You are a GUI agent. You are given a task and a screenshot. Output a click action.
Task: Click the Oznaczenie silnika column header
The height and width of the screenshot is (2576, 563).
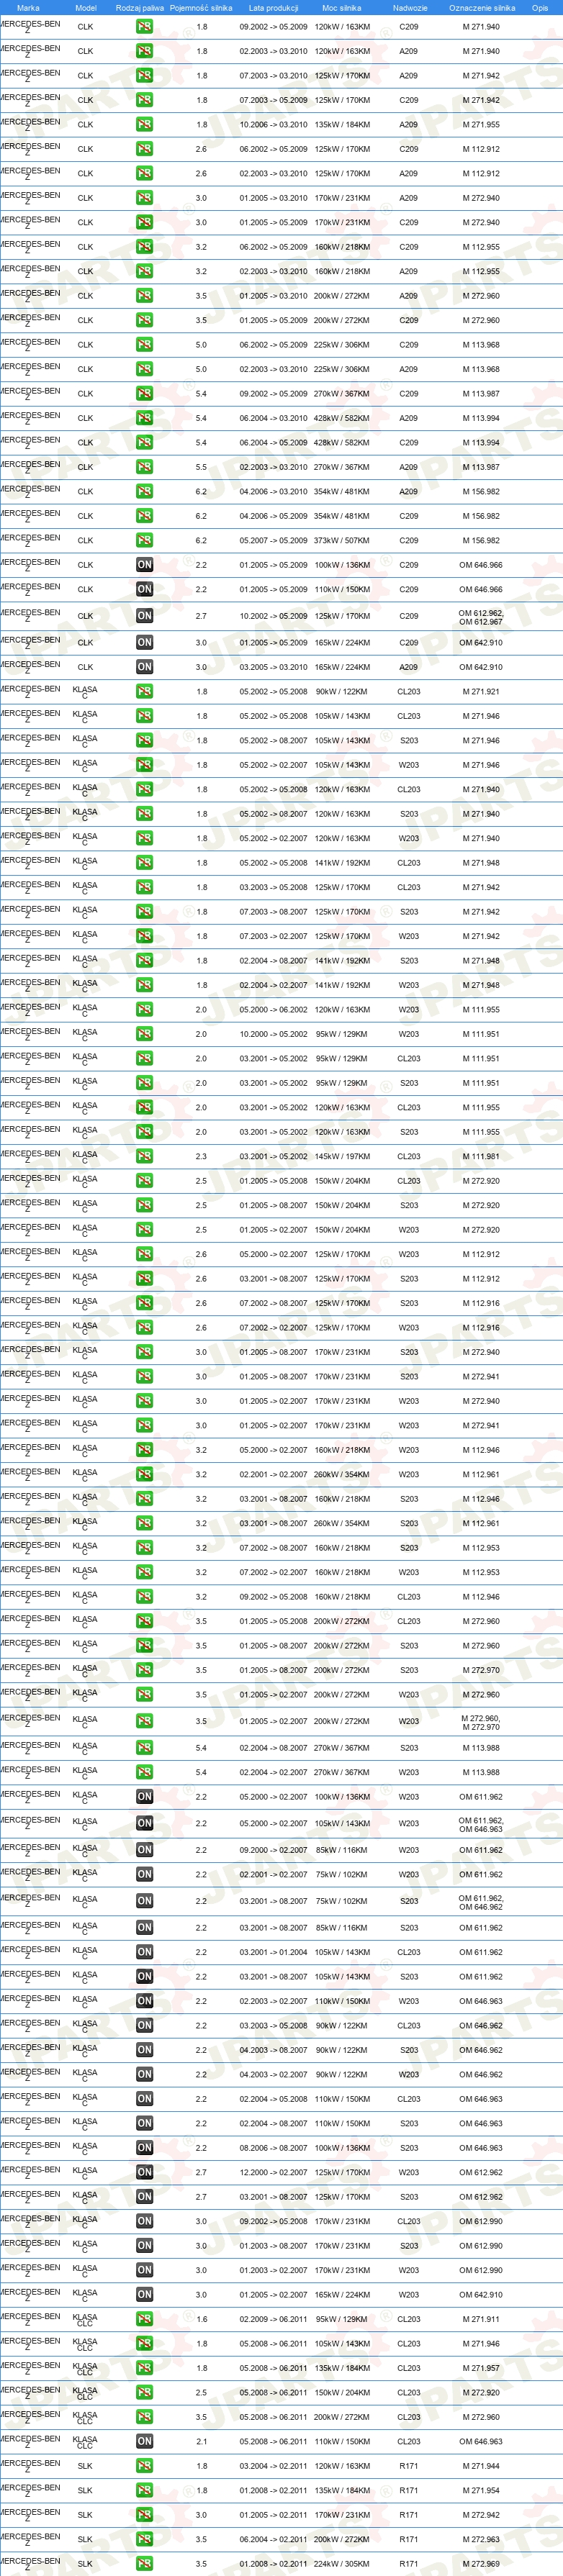pos(481,7)
